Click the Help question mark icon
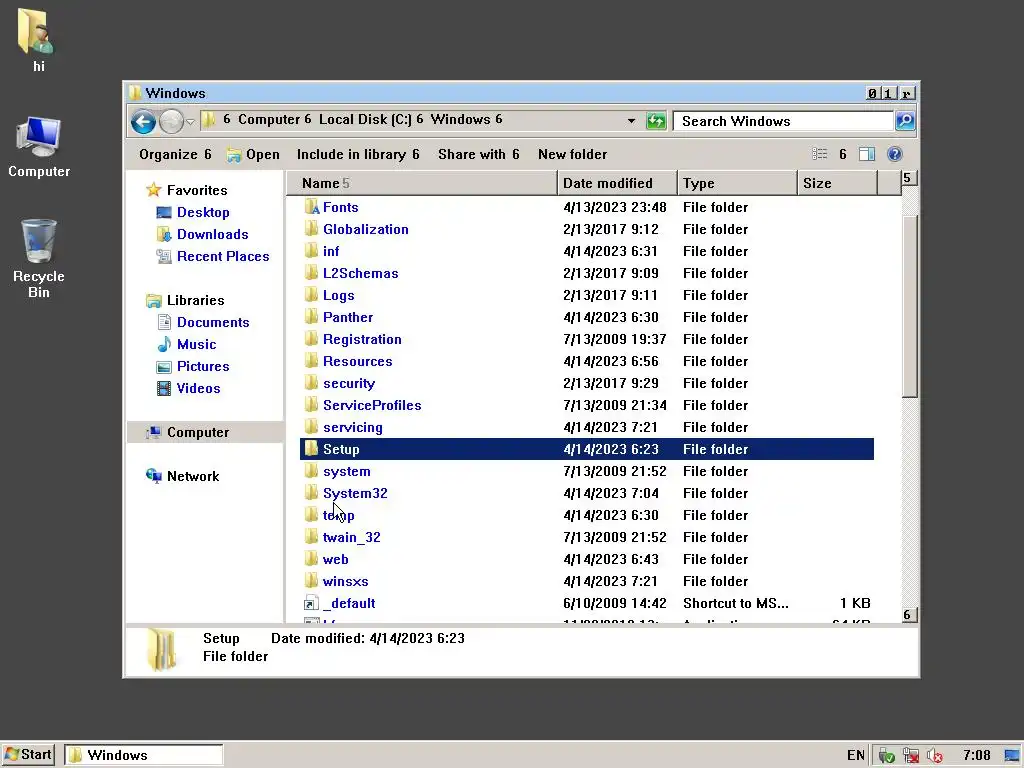1024x768 pixels. click(895, 154)
